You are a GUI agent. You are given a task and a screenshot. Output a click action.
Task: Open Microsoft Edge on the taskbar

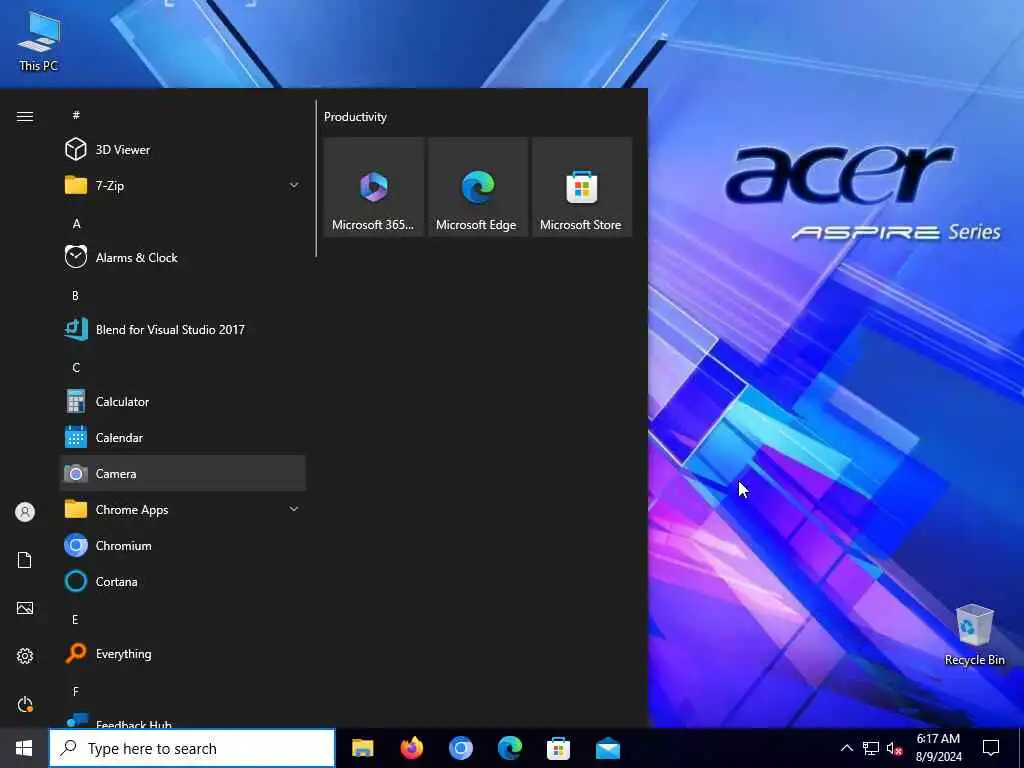(510, 748)
